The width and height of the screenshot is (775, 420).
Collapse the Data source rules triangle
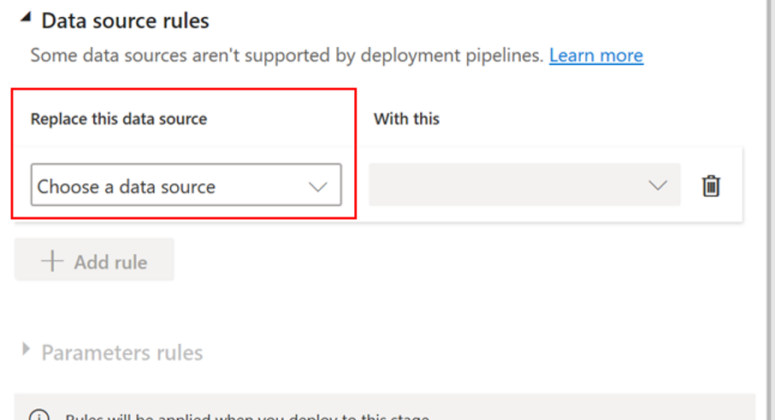tap(24, 19)
